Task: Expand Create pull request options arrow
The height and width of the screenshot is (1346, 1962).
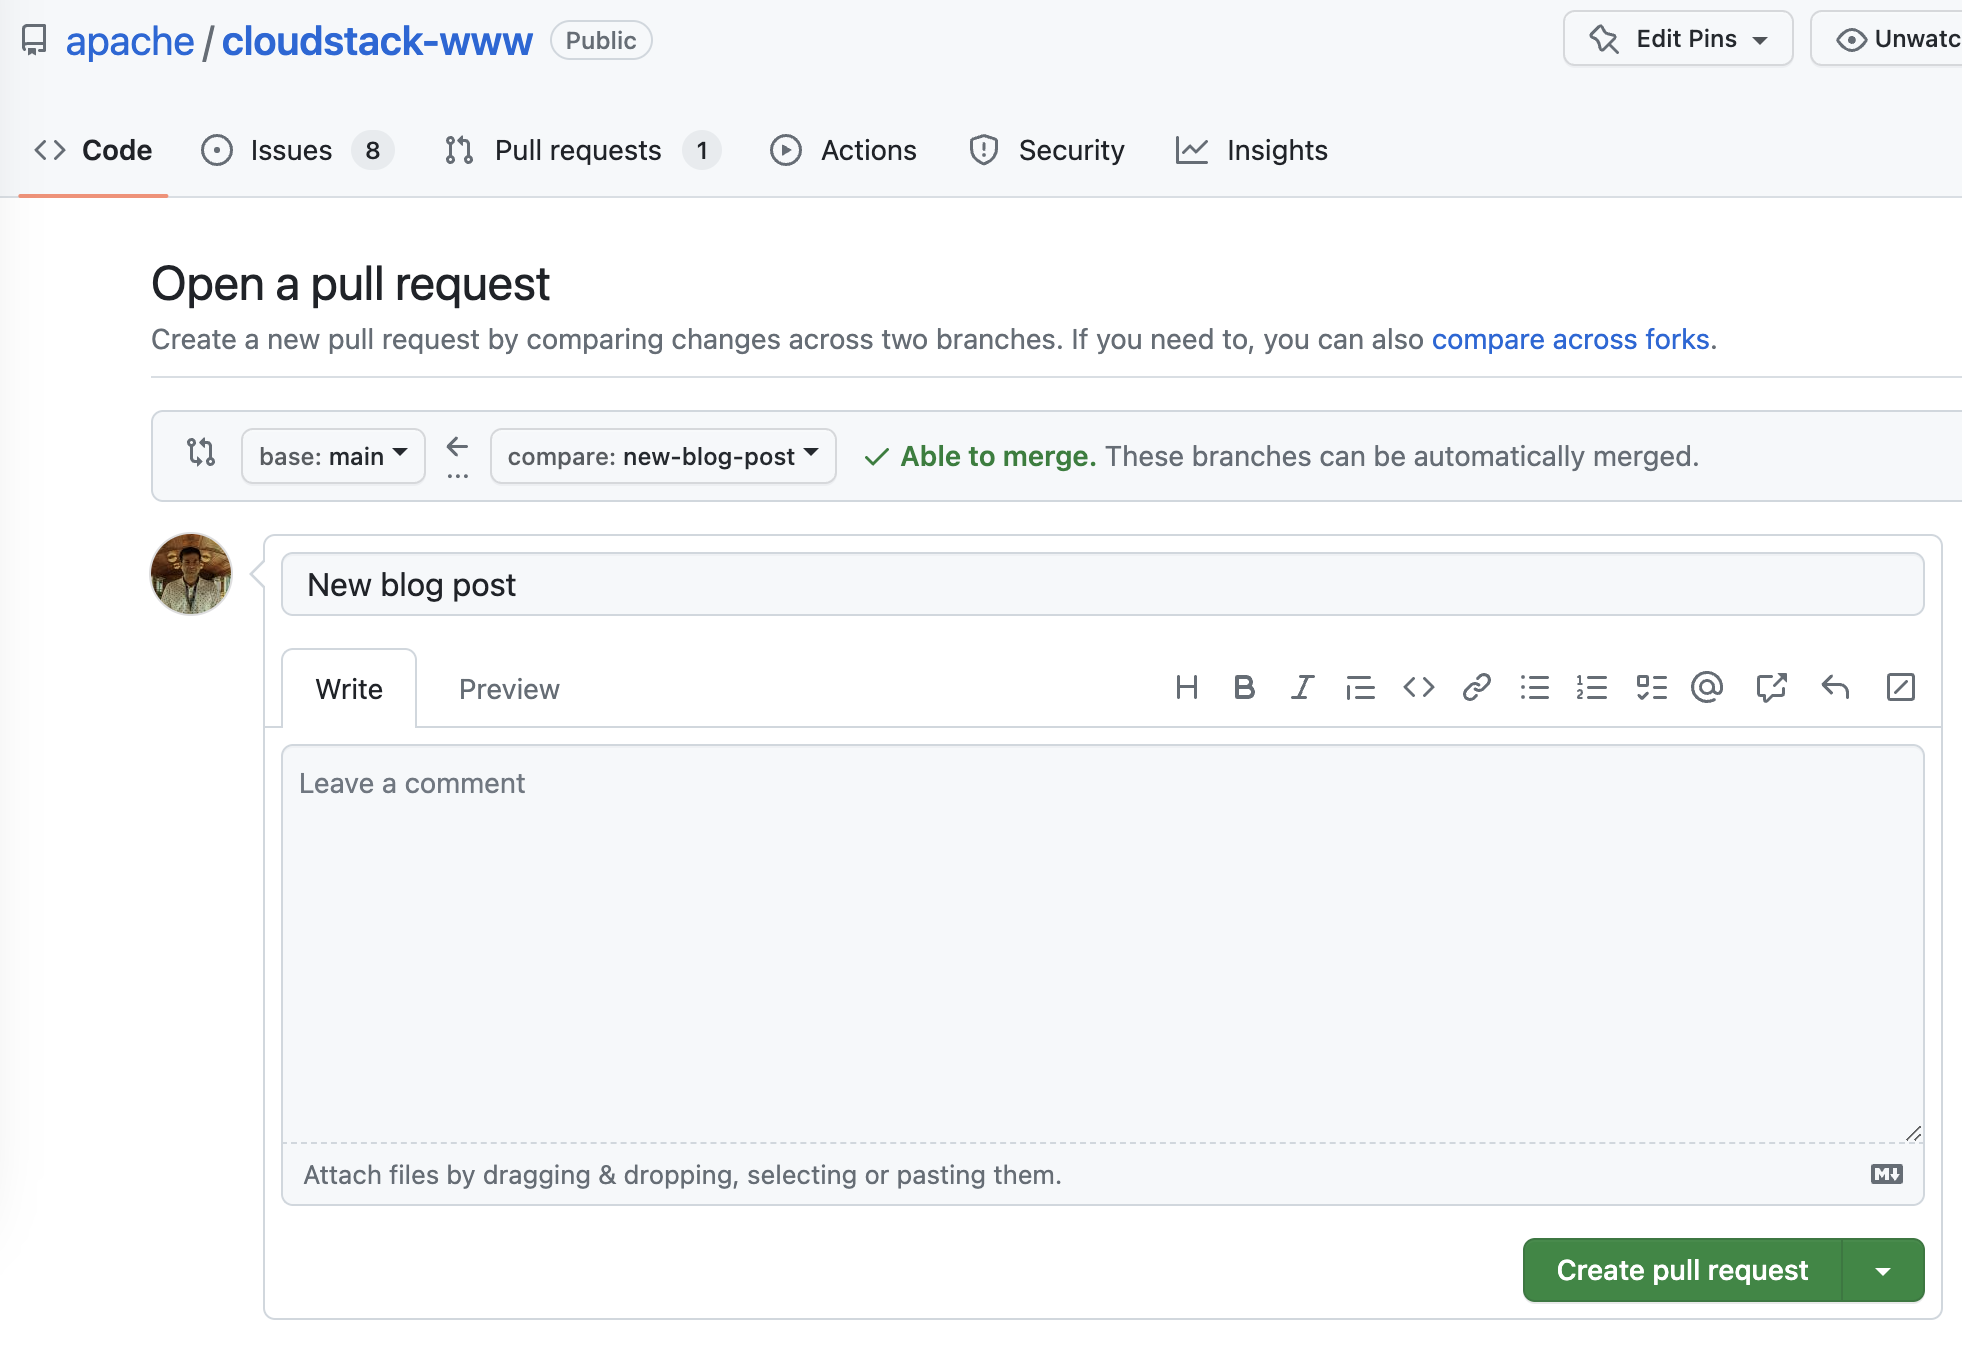Action: pyautogui.click(x=1884, y=1271)
